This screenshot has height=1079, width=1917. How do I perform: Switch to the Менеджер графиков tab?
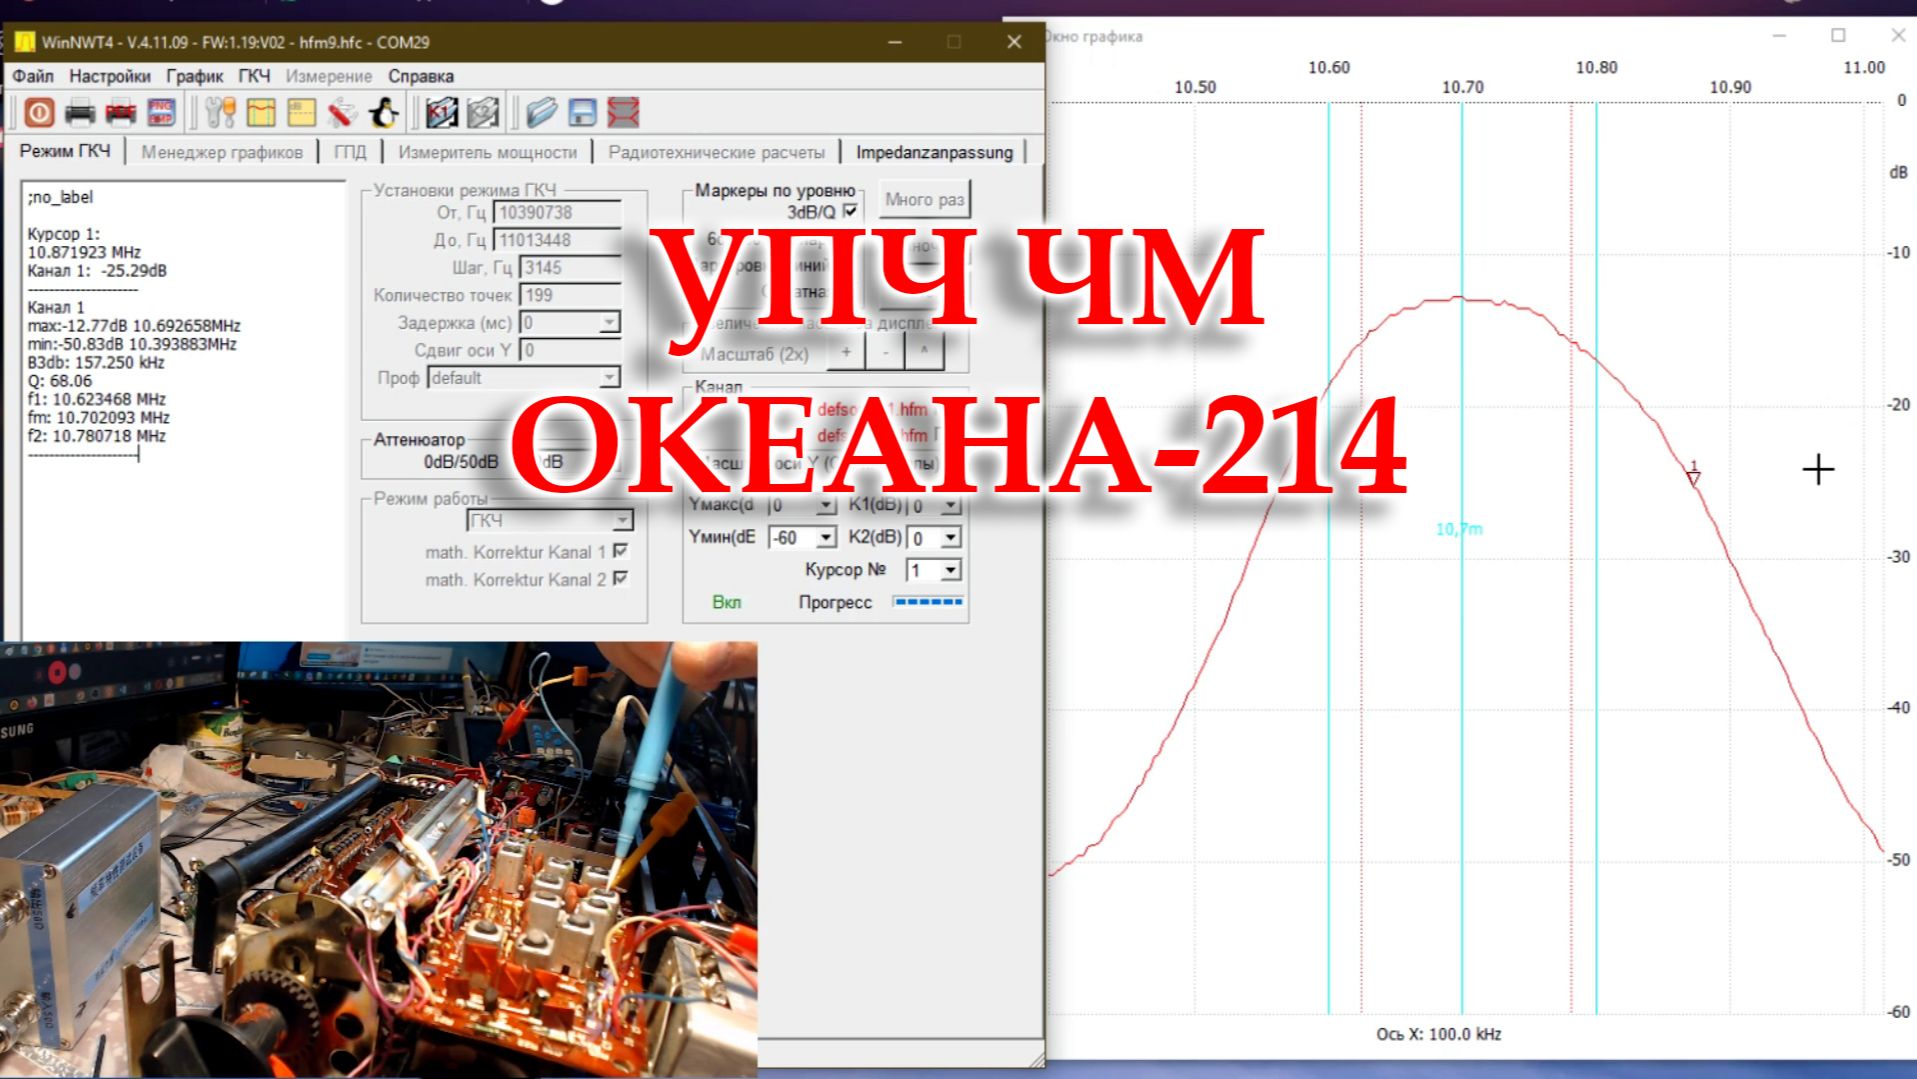coord(222,152)
